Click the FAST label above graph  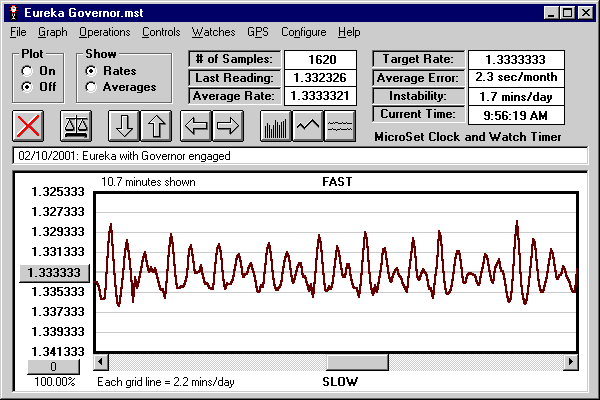click(x=337, y=182)
